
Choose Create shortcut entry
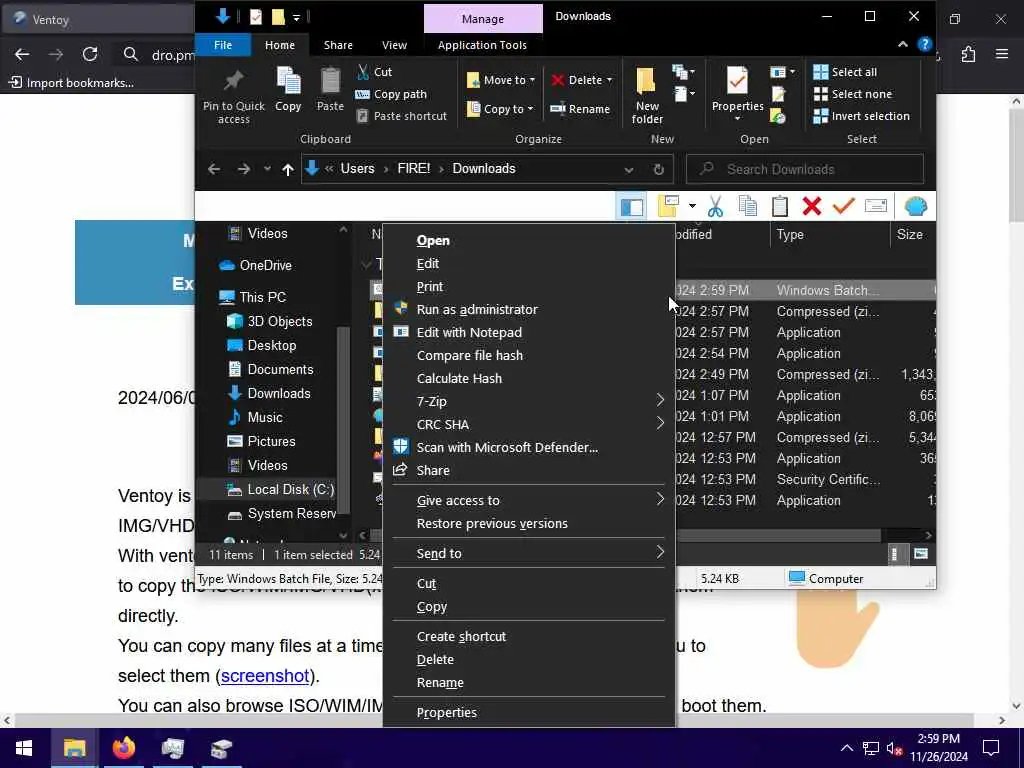(529, 636)
